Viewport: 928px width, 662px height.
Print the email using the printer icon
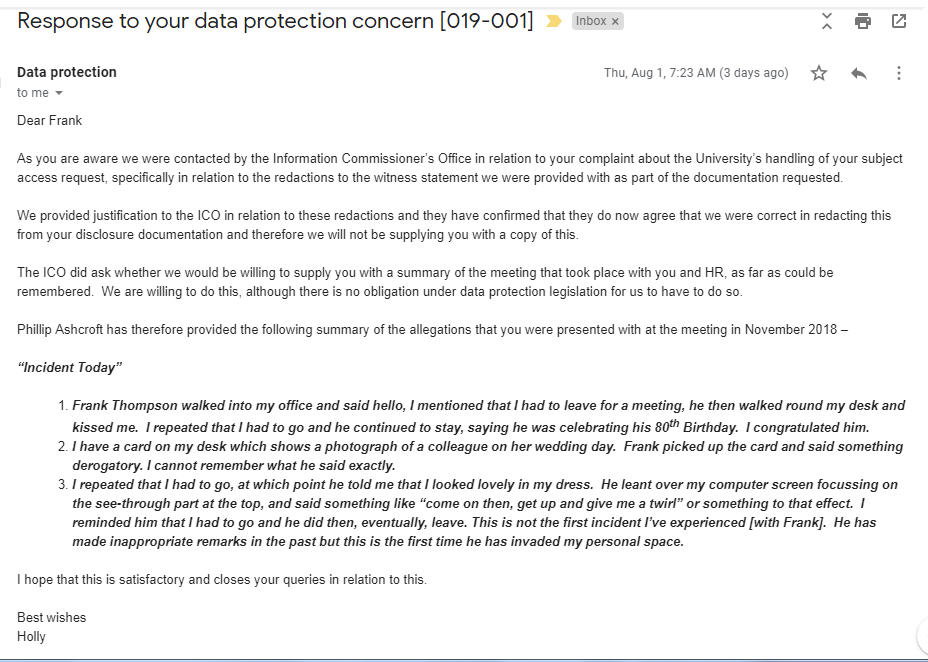point(863,21)
